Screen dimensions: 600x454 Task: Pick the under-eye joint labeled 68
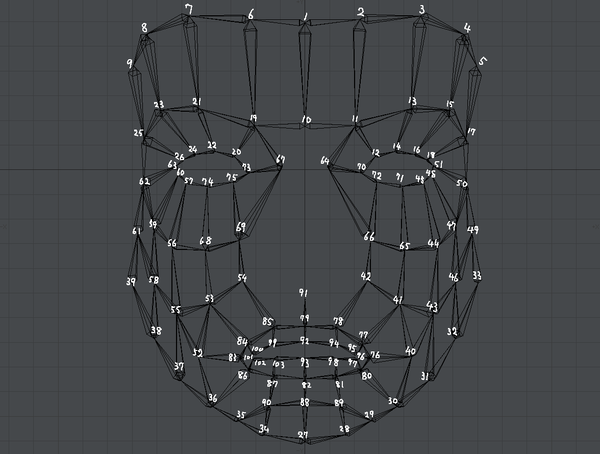[205, 241]
